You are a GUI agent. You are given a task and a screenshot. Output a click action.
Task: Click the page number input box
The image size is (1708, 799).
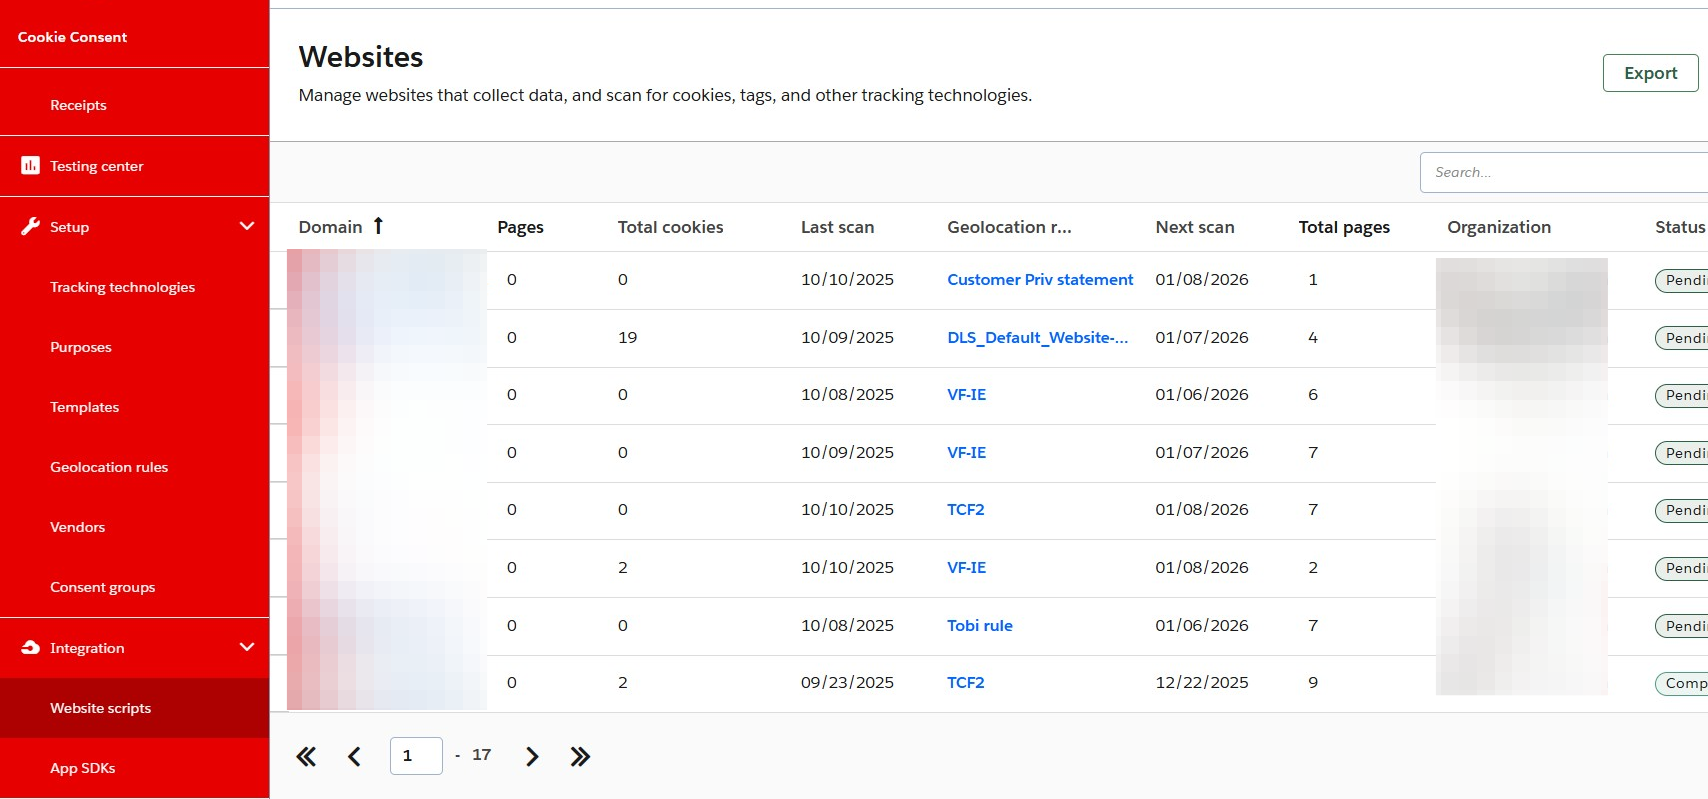click(x=416, y=756)
